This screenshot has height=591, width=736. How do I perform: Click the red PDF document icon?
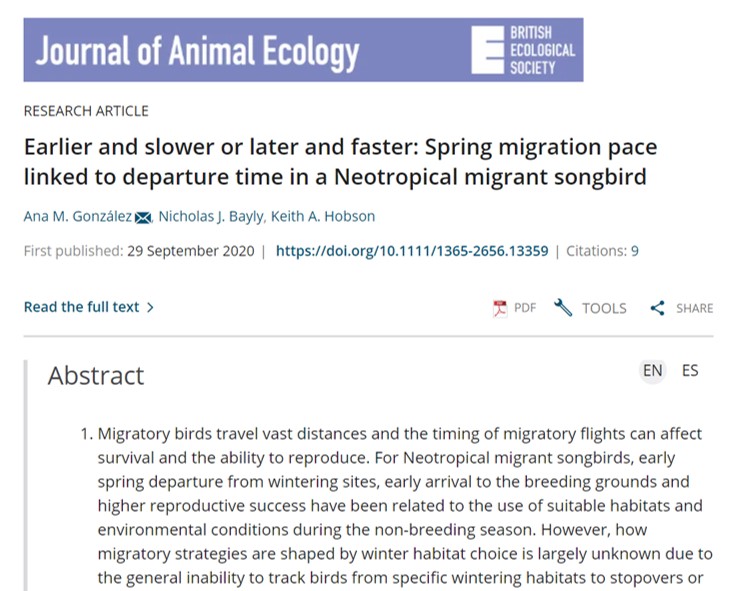point(500,308)
